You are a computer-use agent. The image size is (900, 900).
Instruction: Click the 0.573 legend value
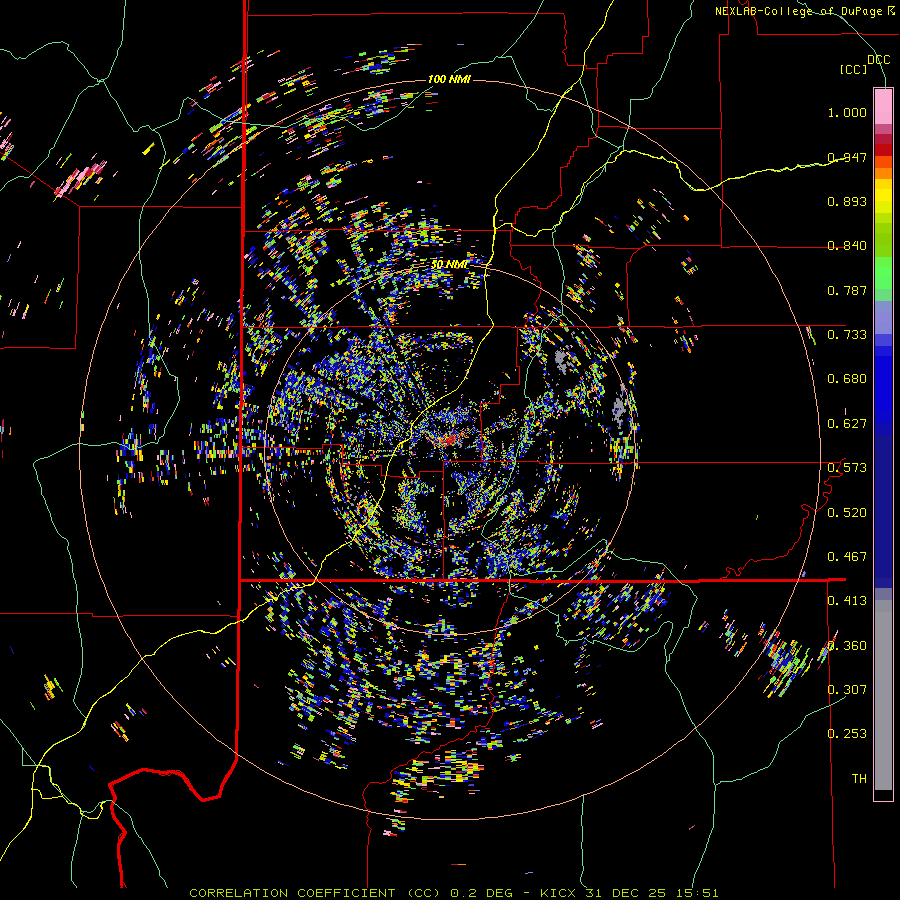pos(847,468)
